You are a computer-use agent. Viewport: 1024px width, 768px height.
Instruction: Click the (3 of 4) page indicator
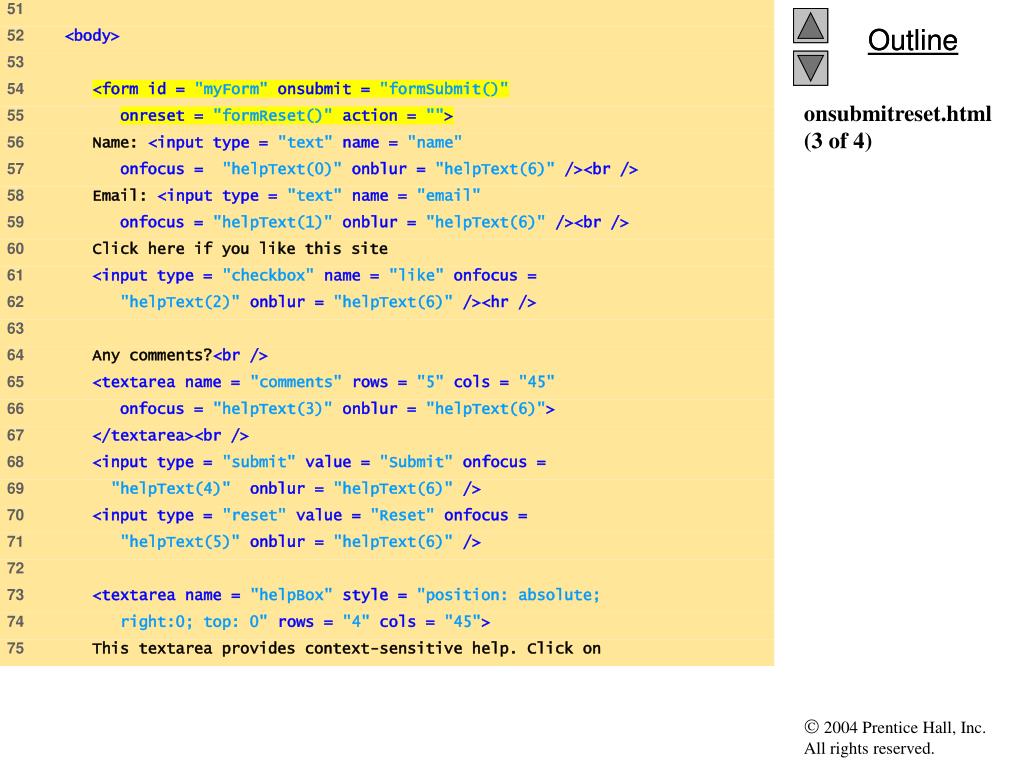click(837, 140)
